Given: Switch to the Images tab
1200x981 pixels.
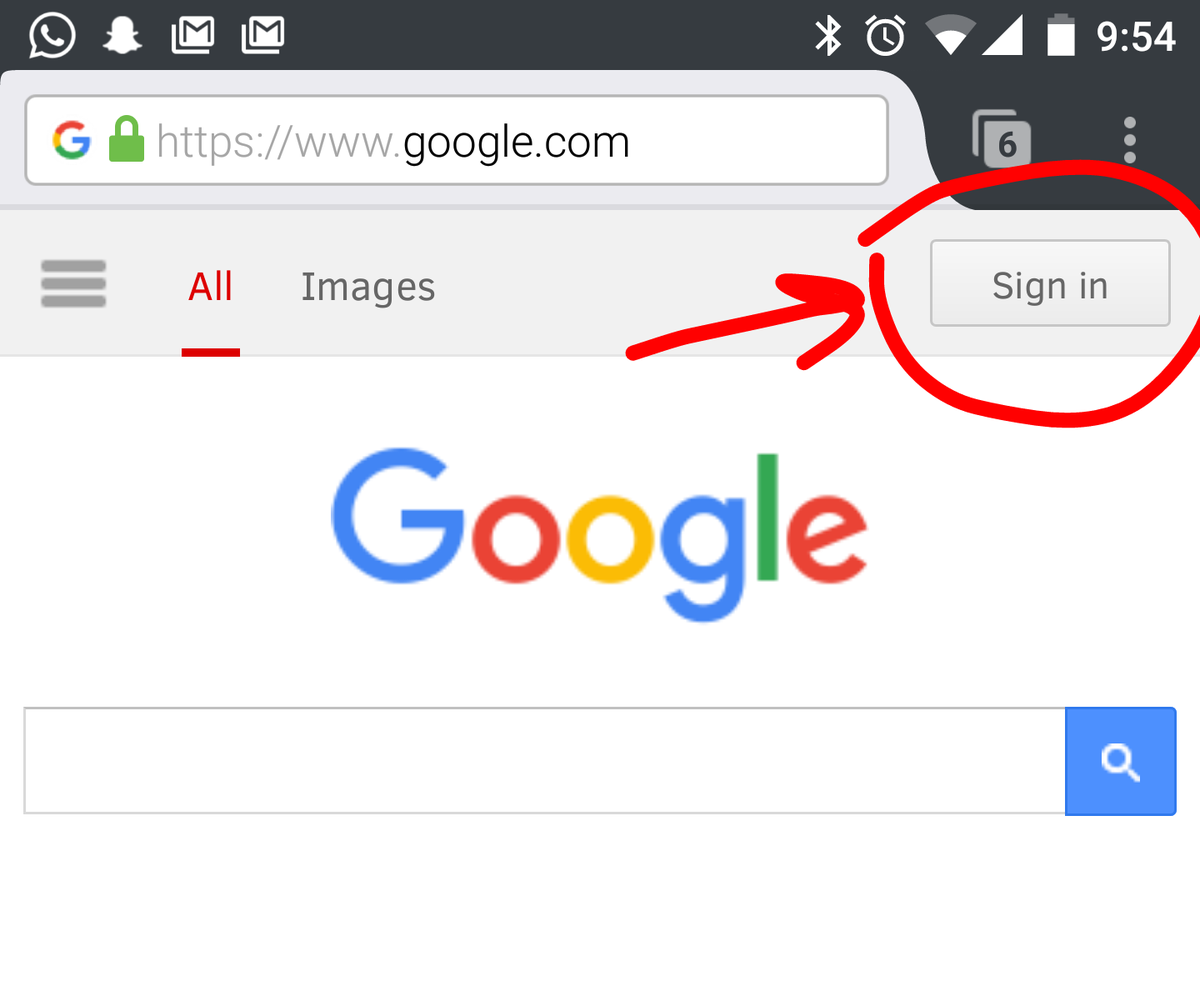Looking at the screenshot, I should tap(368, 288).
